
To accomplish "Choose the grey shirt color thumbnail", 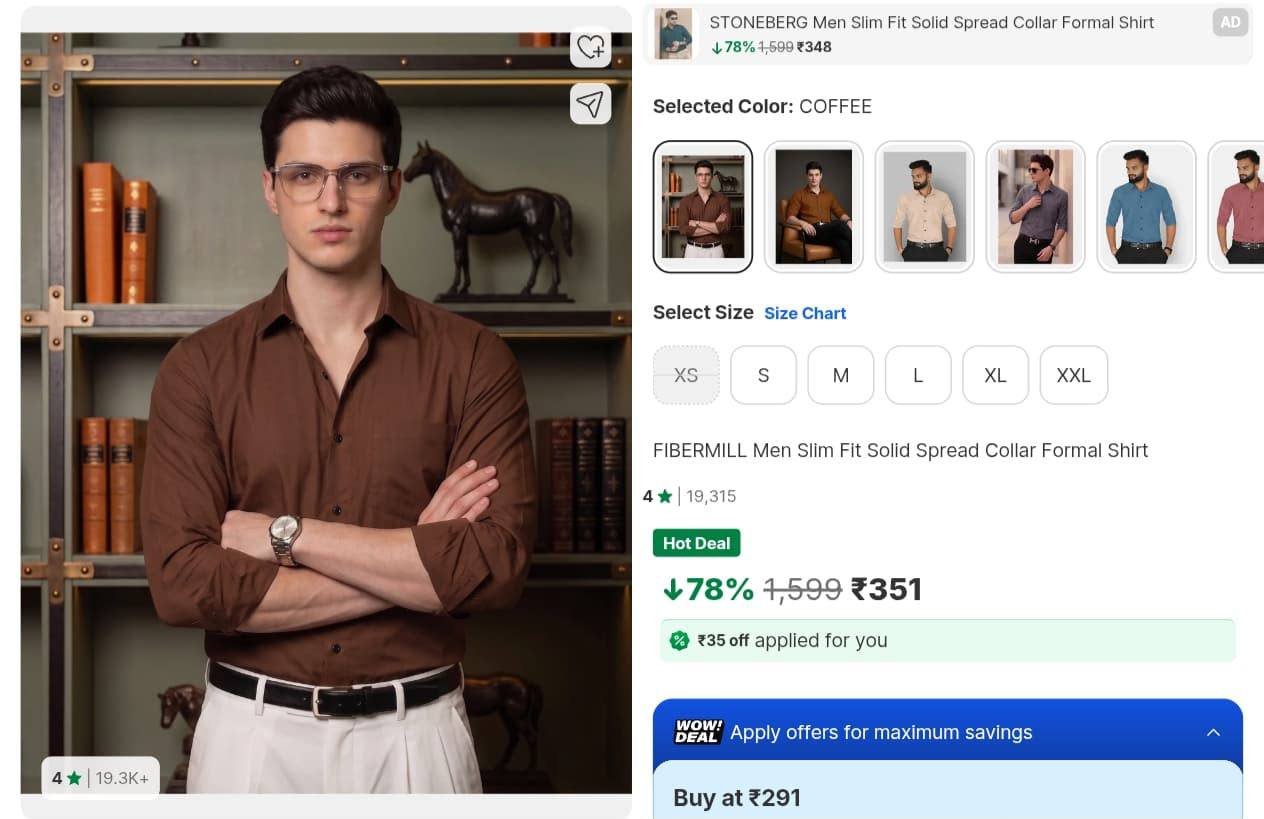I will (x=1035, y=207).
